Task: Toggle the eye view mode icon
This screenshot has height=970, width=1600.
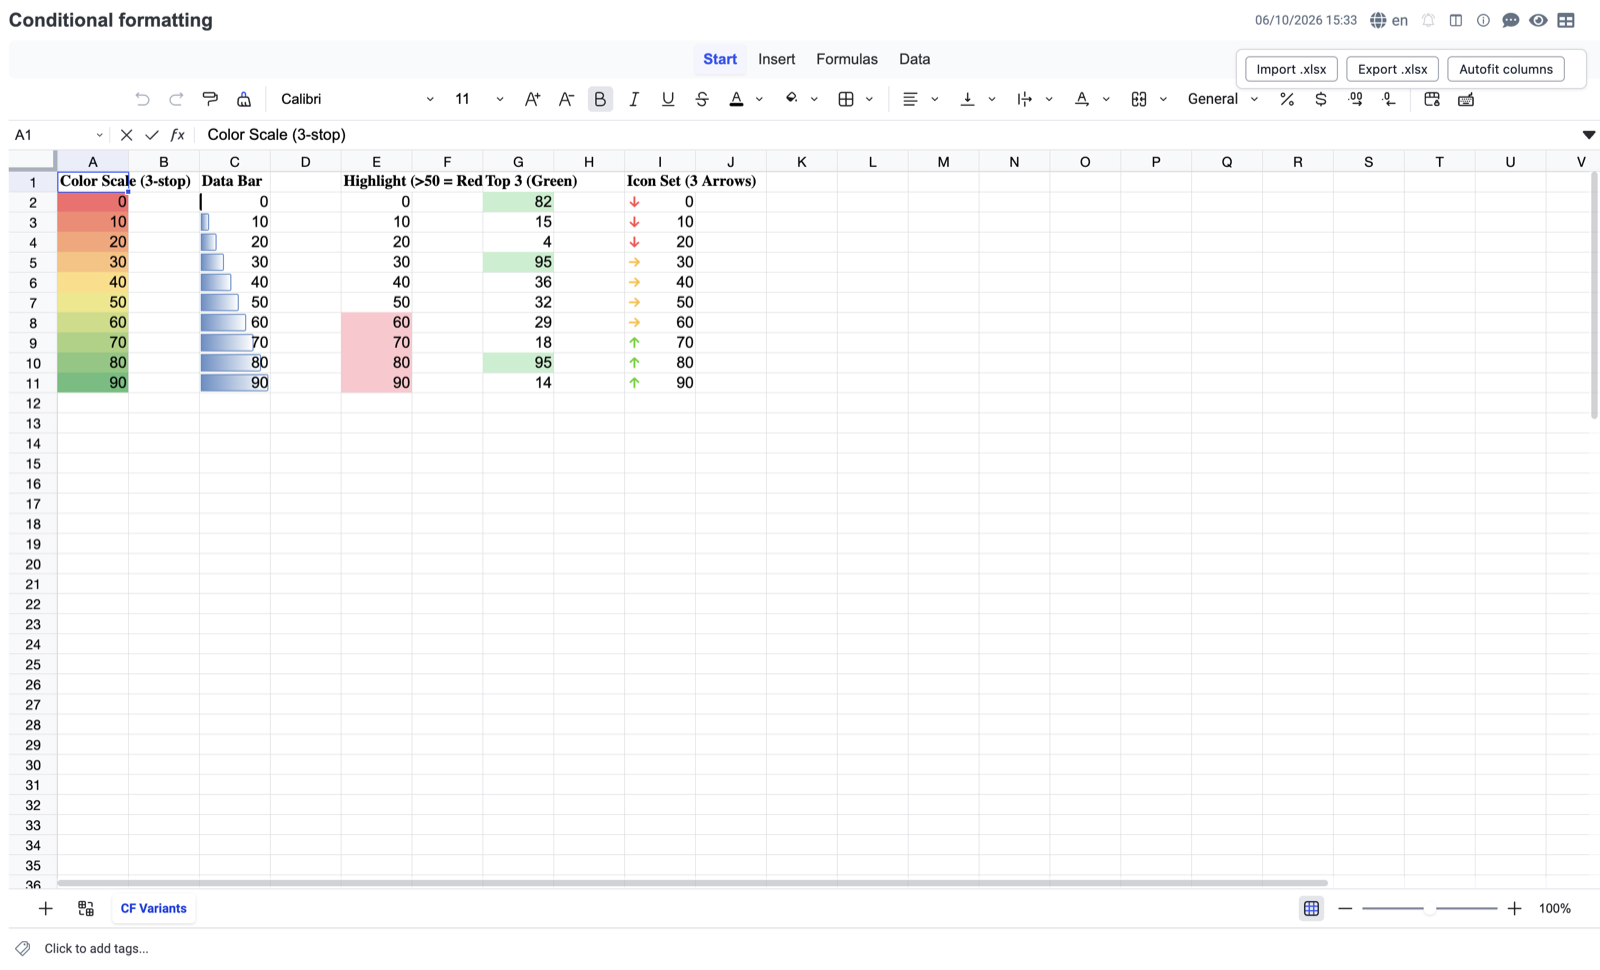Action: point(1538,20)
